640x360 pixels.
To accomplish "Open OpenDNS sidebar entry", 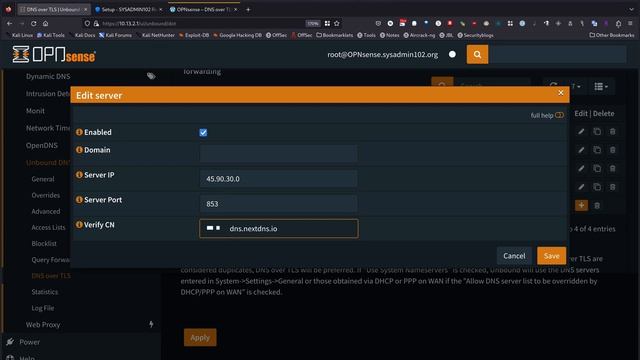I will 42,145.
